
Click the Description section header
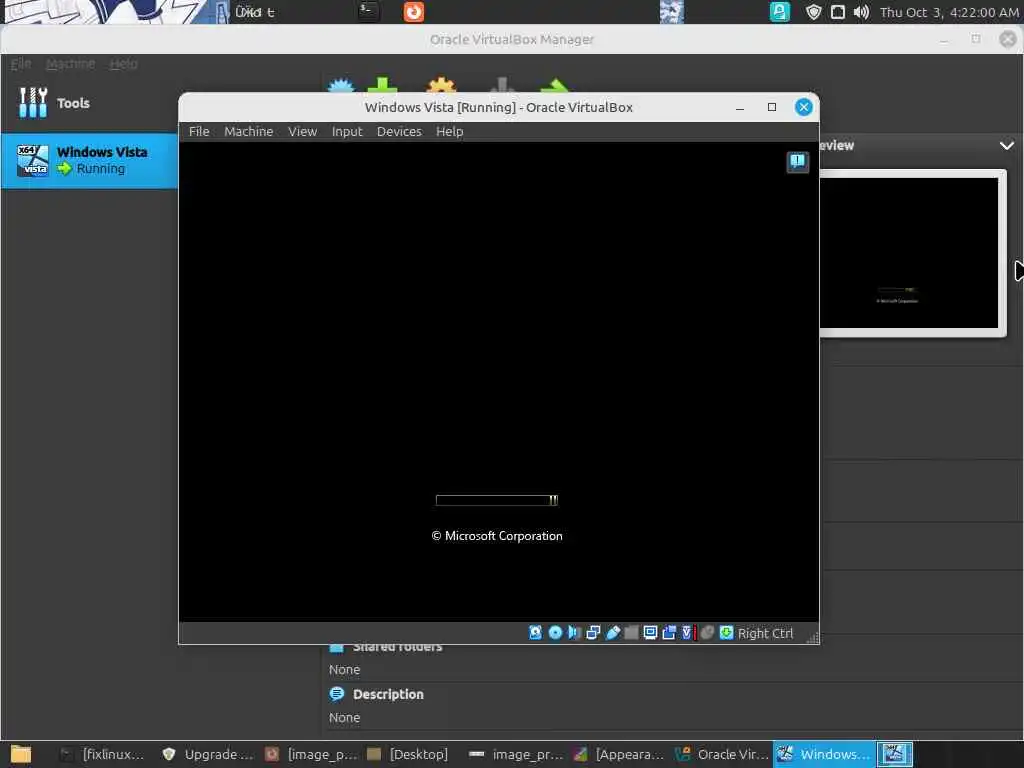[x=388, y=694]
